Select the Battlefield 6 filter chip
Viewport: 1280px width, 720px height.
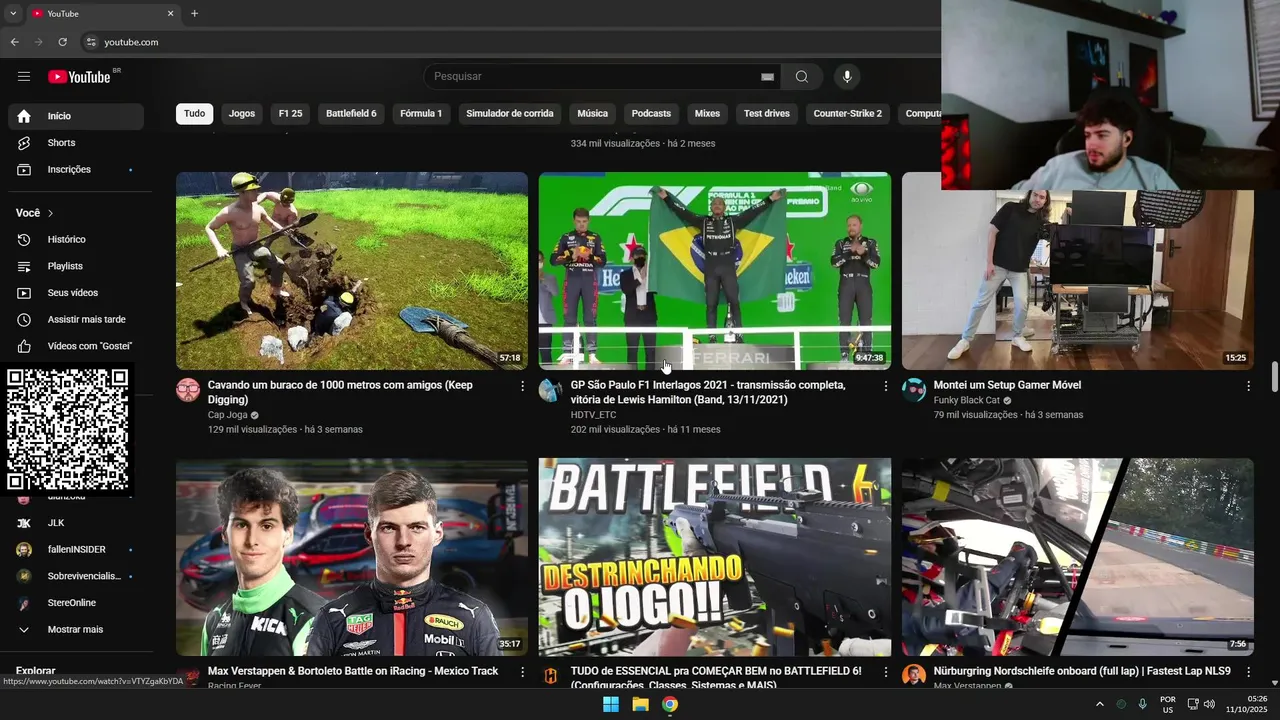pyautogui.click(x=351, y=114)
